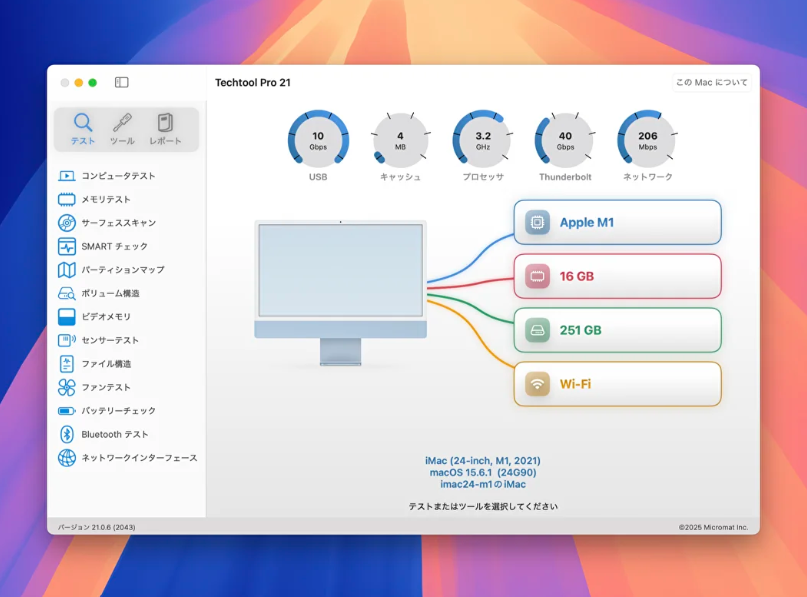This screenshot has height=597, width=807.
Task: Click the コンピュータテスト monitor icon
Action: click(x=66, y=176)
